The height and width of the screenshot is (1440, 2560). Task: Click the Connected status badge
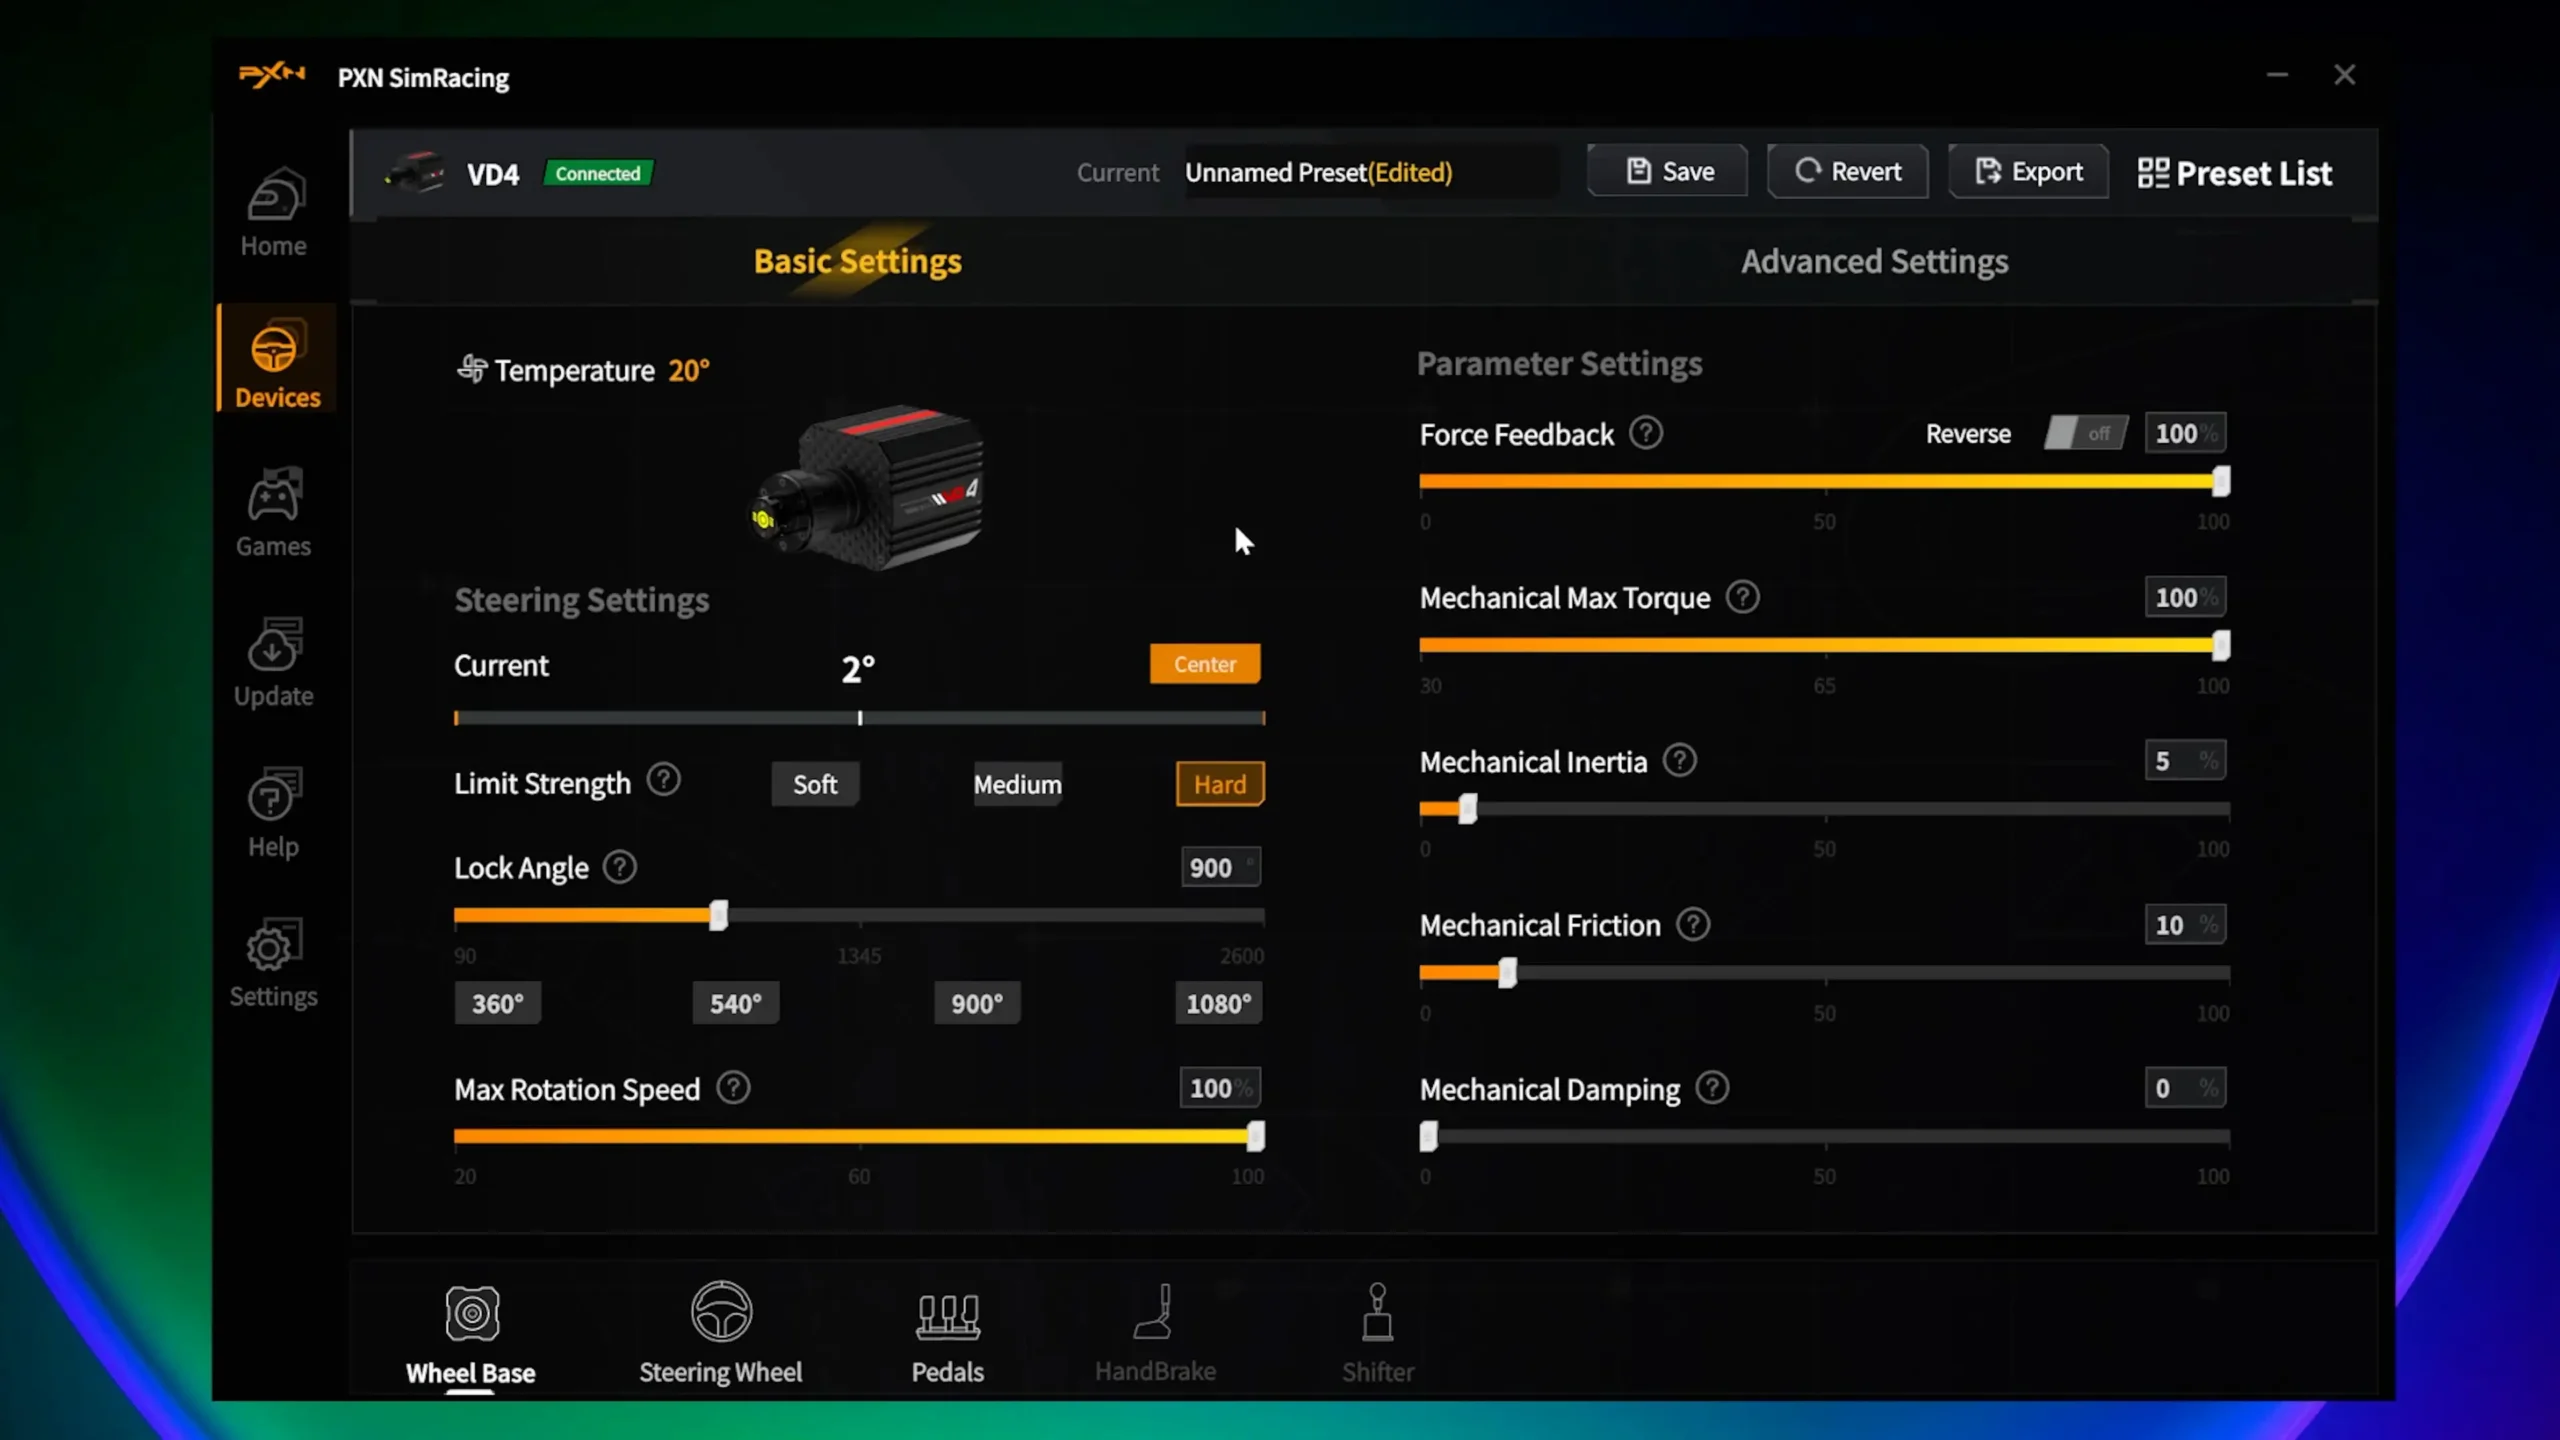click(x=597, y=173)
